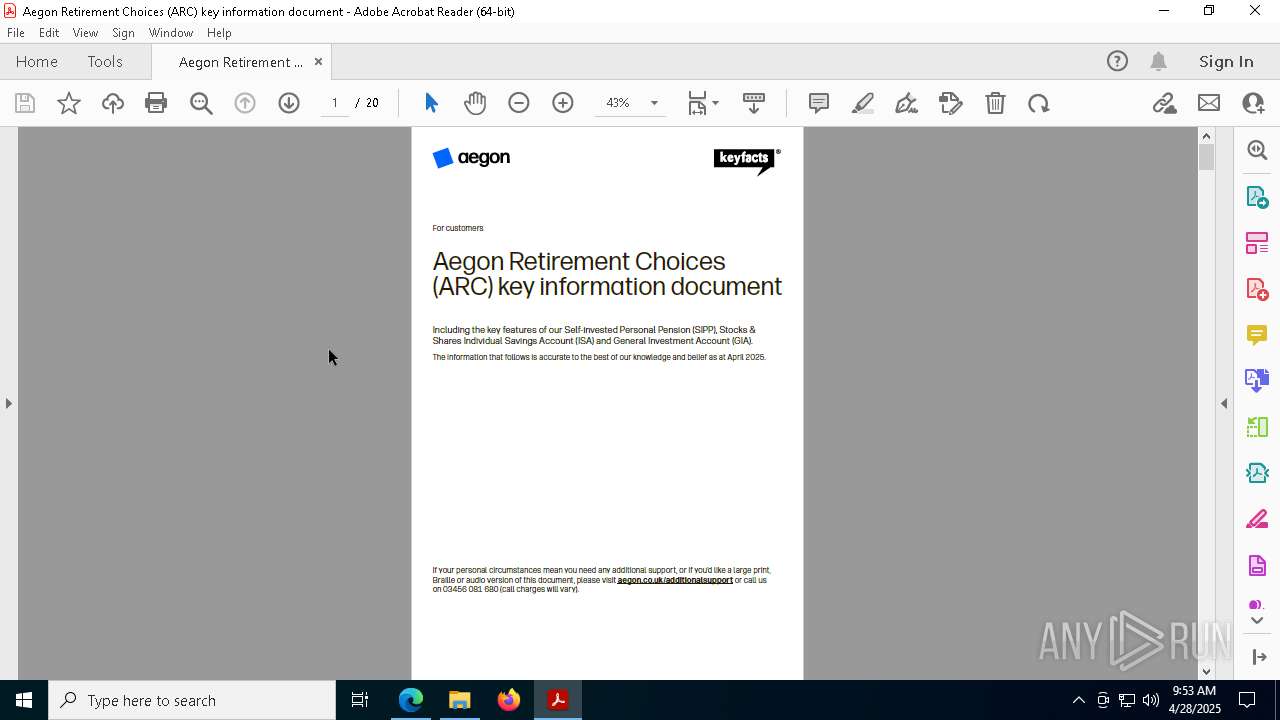Open the Export PDF side tool
Image resolution: width=1280 pixels, height=720 pixels.
click(x=1257, y=197)
